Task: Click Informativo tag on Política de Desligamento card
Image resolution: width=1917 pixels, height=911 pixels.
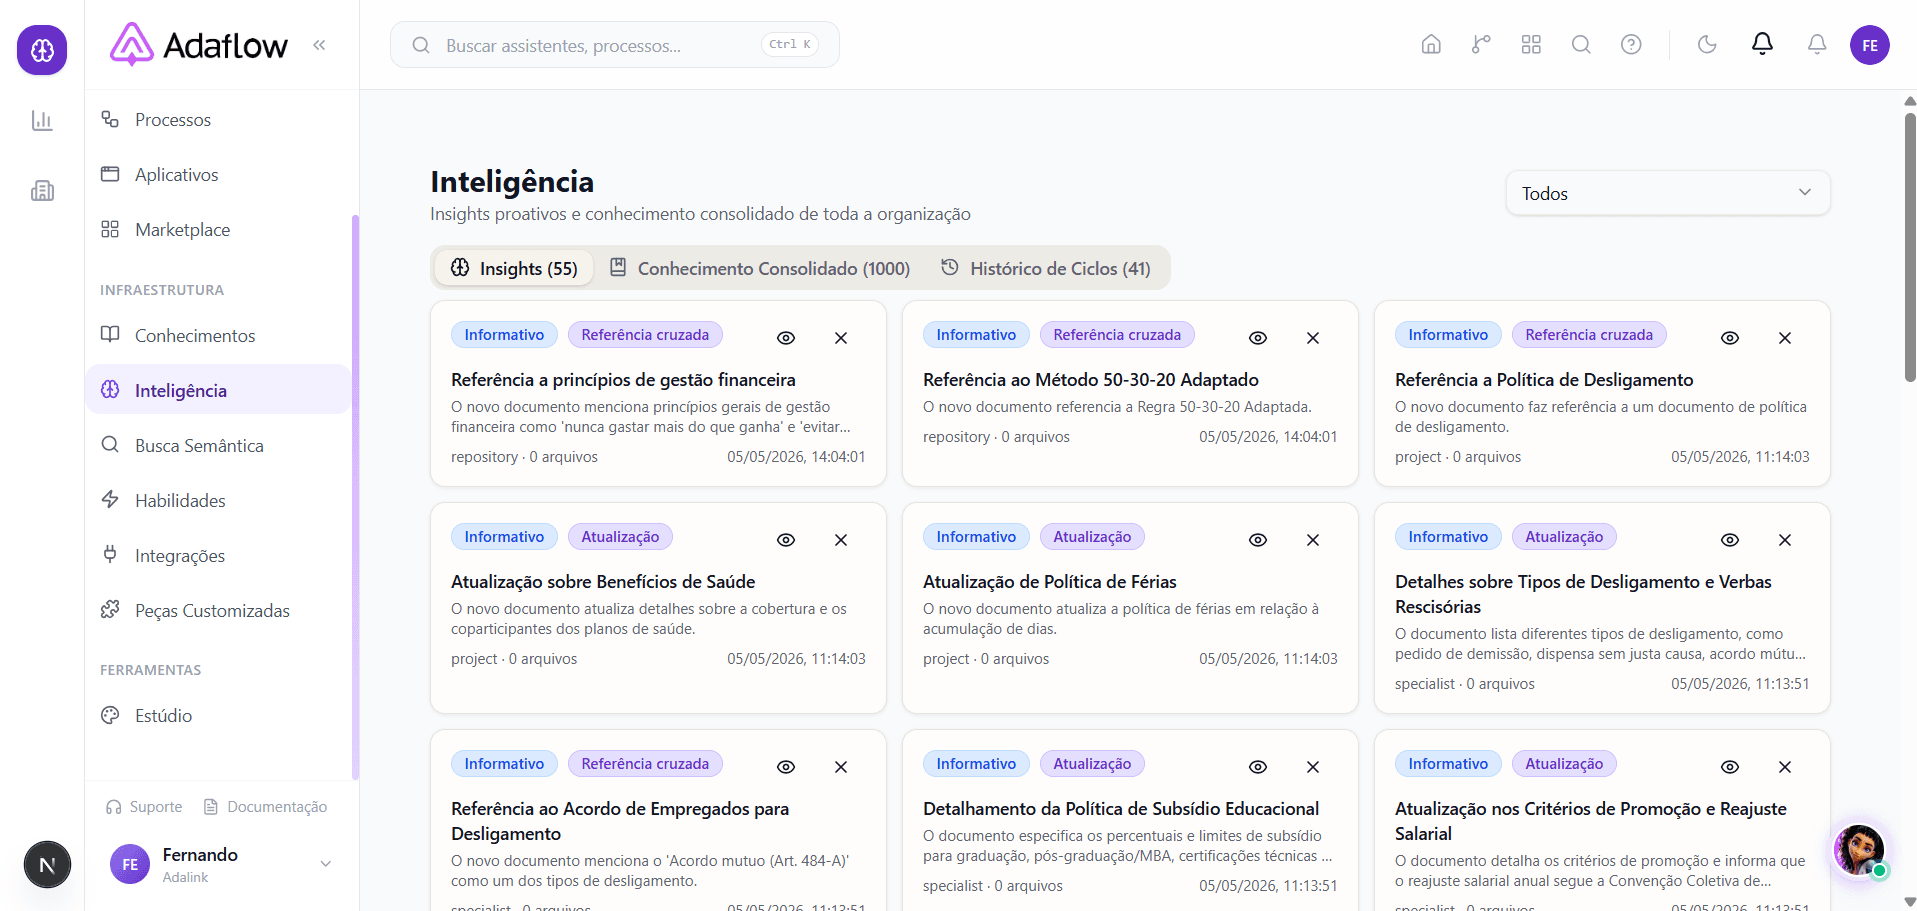Action: [1448, 335]
